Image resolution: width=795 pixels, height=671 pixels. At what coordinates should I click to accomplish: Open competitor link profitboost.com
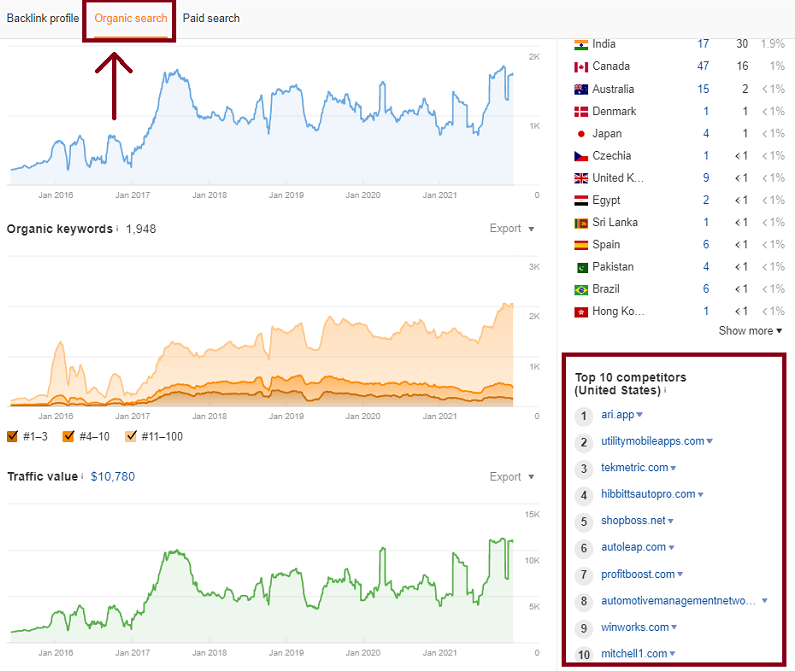(638, 574)
